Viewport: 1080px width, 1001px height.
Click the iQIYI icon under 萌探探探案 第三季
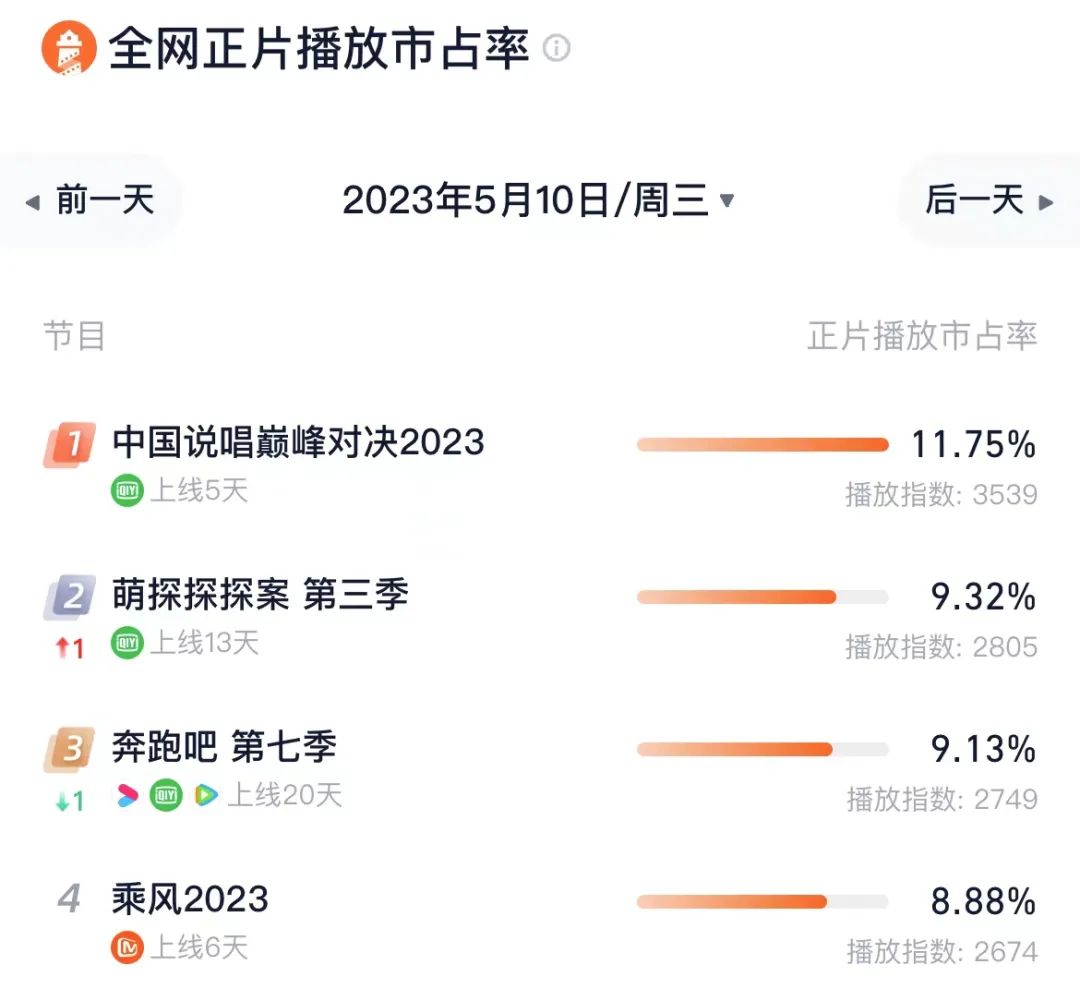(x=126, y=644)
